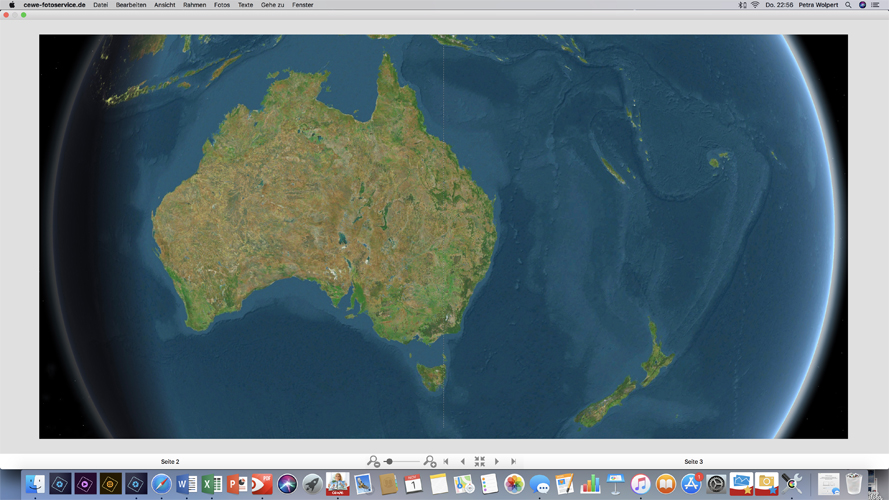Screen dimensions: 889x500
Task: Exit full-screen preview via the shrink-arrows icon
Action: 480,461
